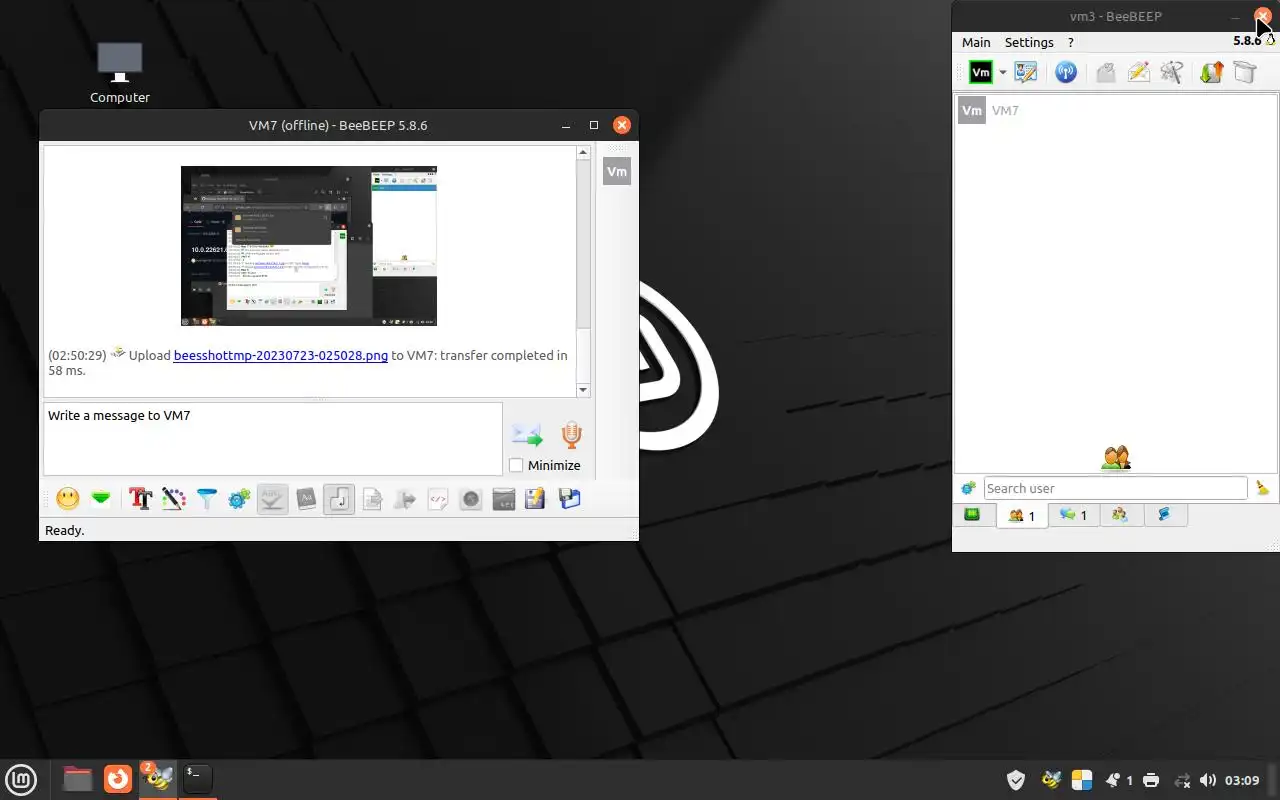Open chat settings blue gears icon
The image size is (1280, 800).
pyautogui.click(x=239, y=499)
